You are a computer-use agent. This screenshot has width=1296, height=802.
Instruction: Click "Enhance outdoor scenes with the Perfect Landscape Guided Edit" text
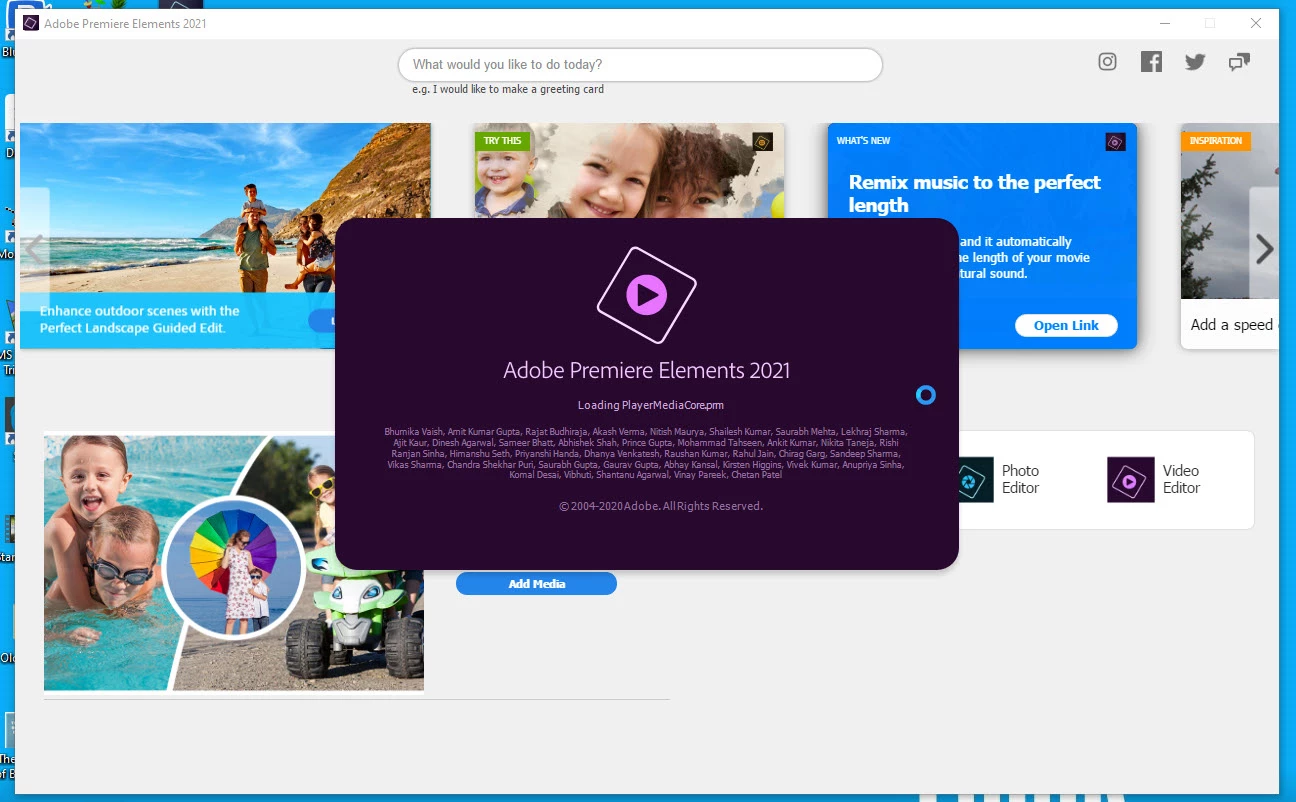[140, 319]
